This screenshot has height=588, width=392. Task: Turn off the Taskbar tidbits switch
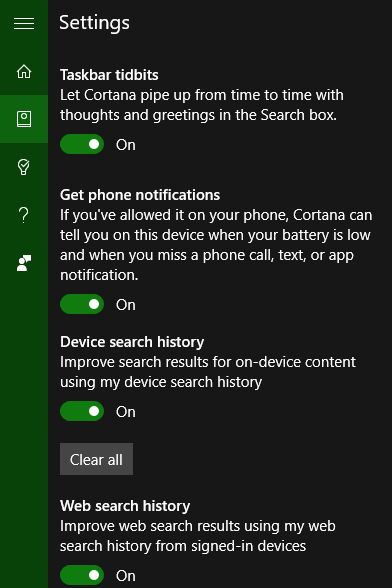pyautogui.click(x=82, y=144)
